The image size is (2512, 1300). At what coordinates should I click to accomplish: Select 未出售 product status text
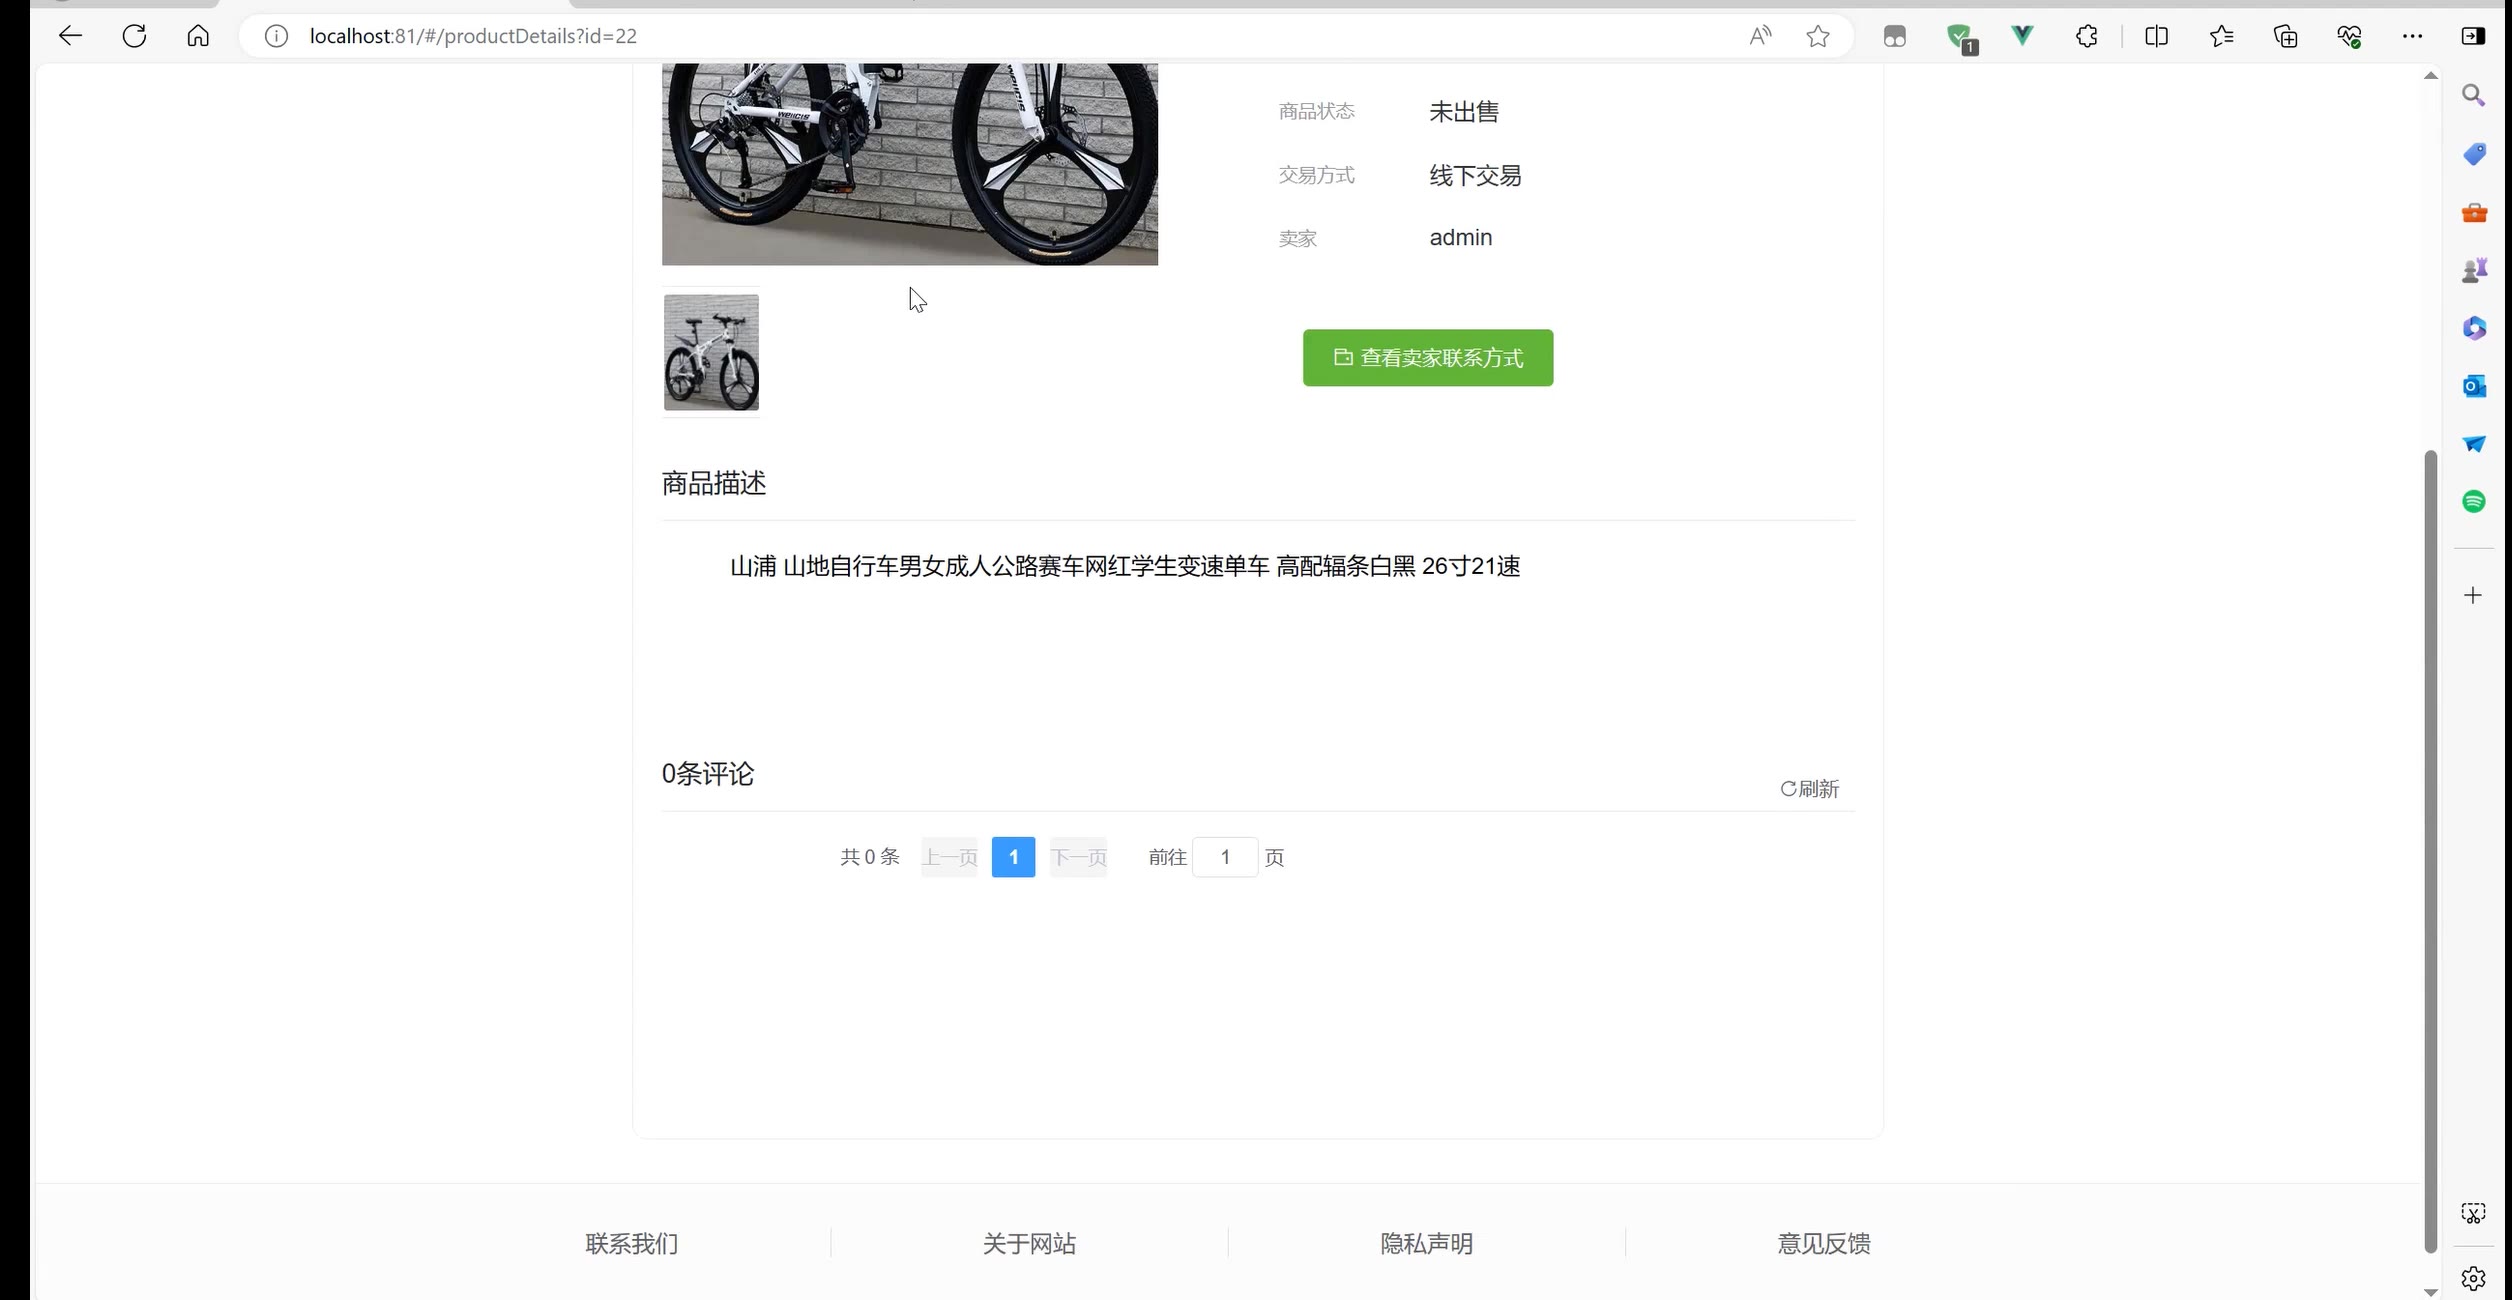1463,112
